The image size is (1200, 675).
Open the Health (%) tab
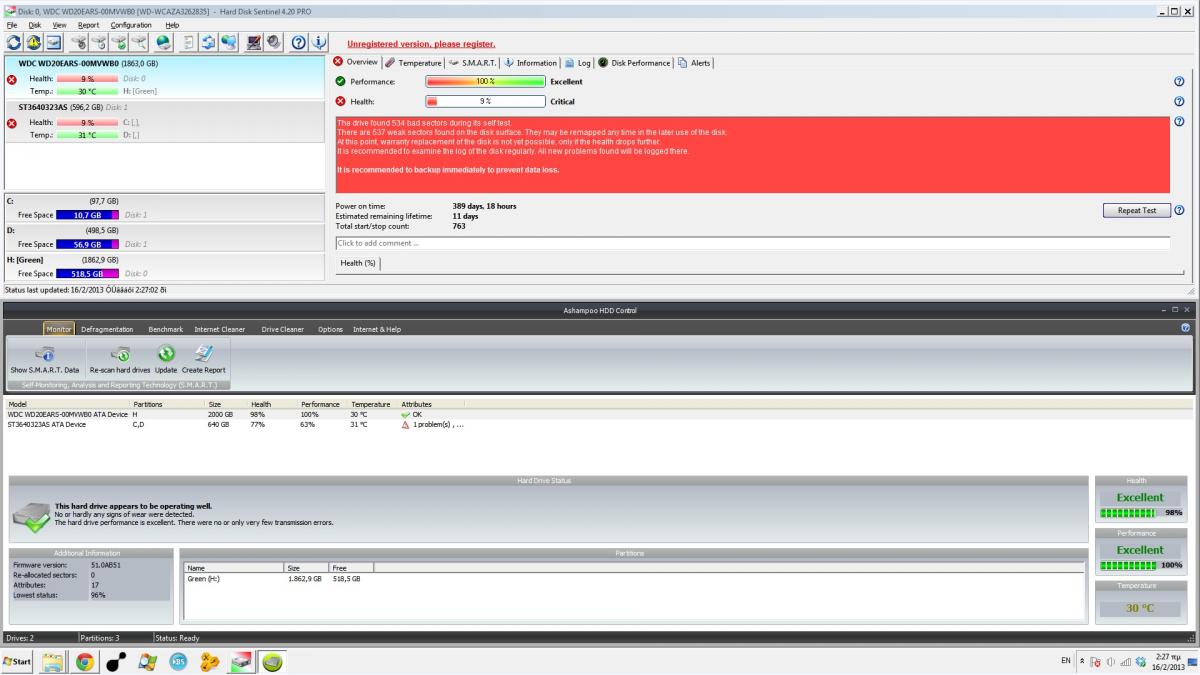click(x=358, y=263)
